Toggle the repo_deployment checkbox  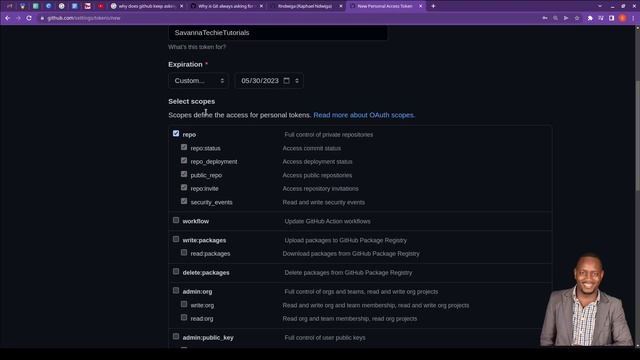184,161
